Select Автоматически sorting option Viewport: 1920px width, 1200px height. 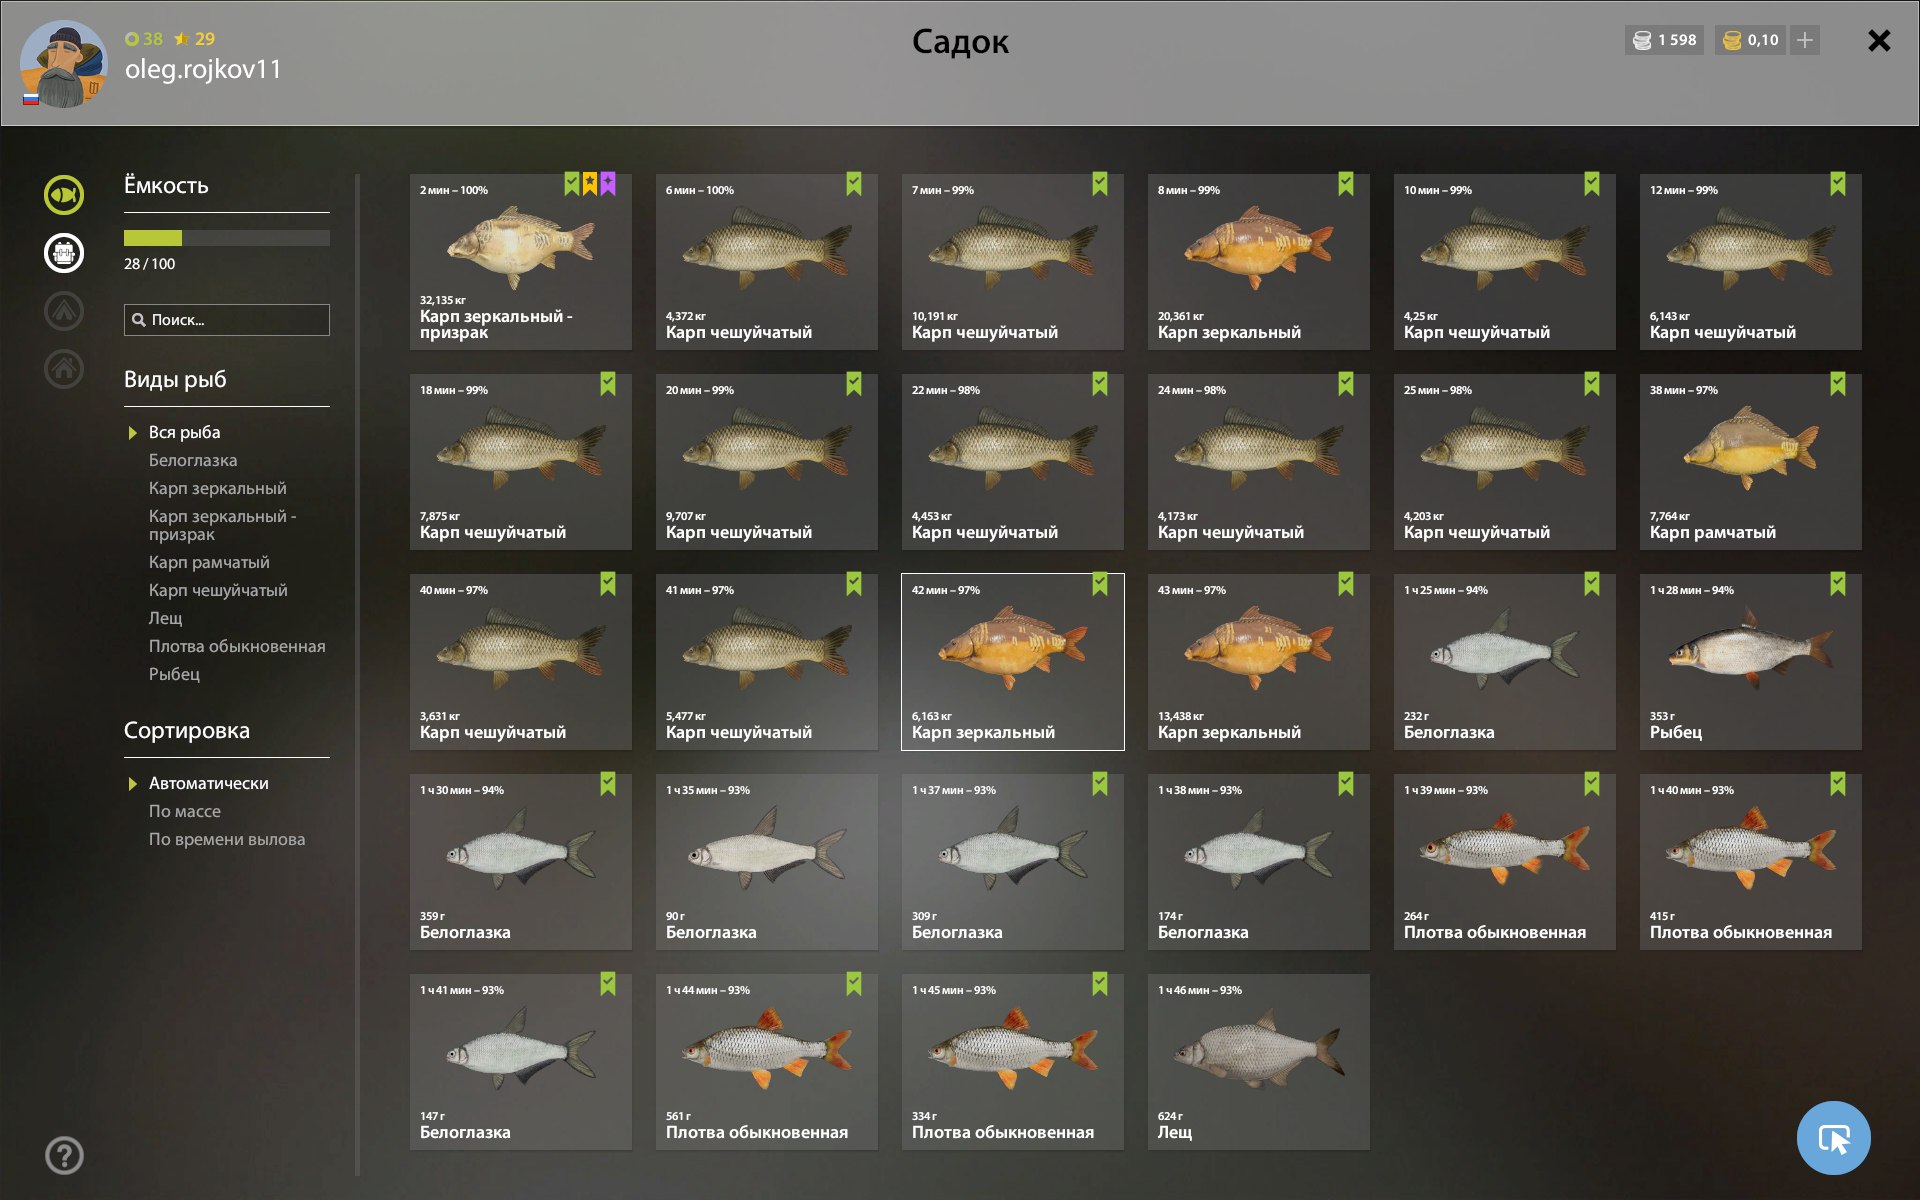click(208, 783)
